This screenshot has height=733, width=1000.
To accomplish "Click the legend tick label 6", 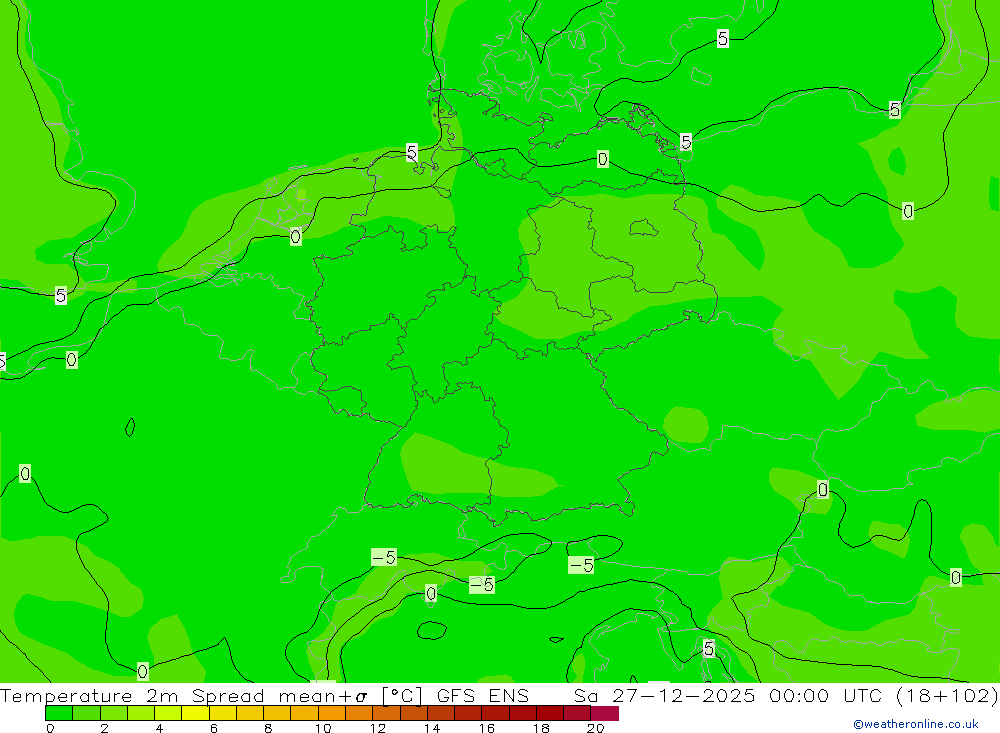I will point(214,728).
